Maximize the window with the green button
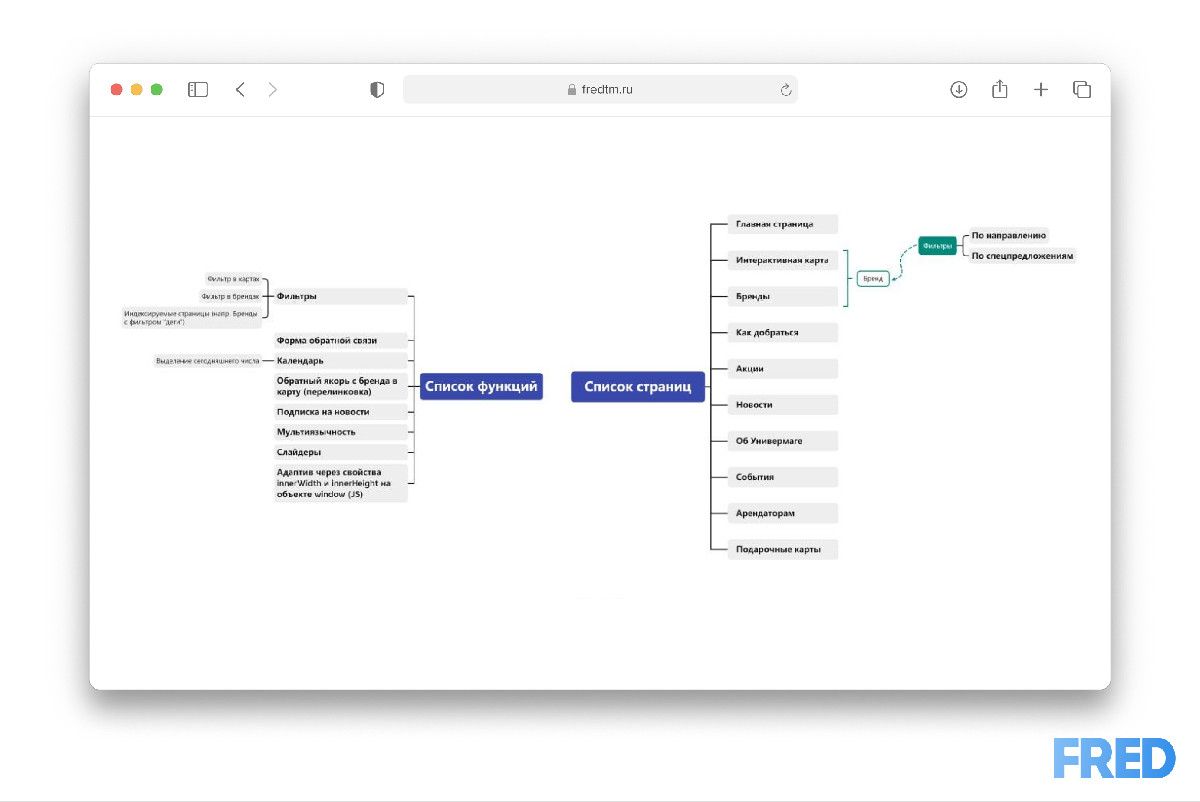 pyautogui.click(x=157, y=90)
